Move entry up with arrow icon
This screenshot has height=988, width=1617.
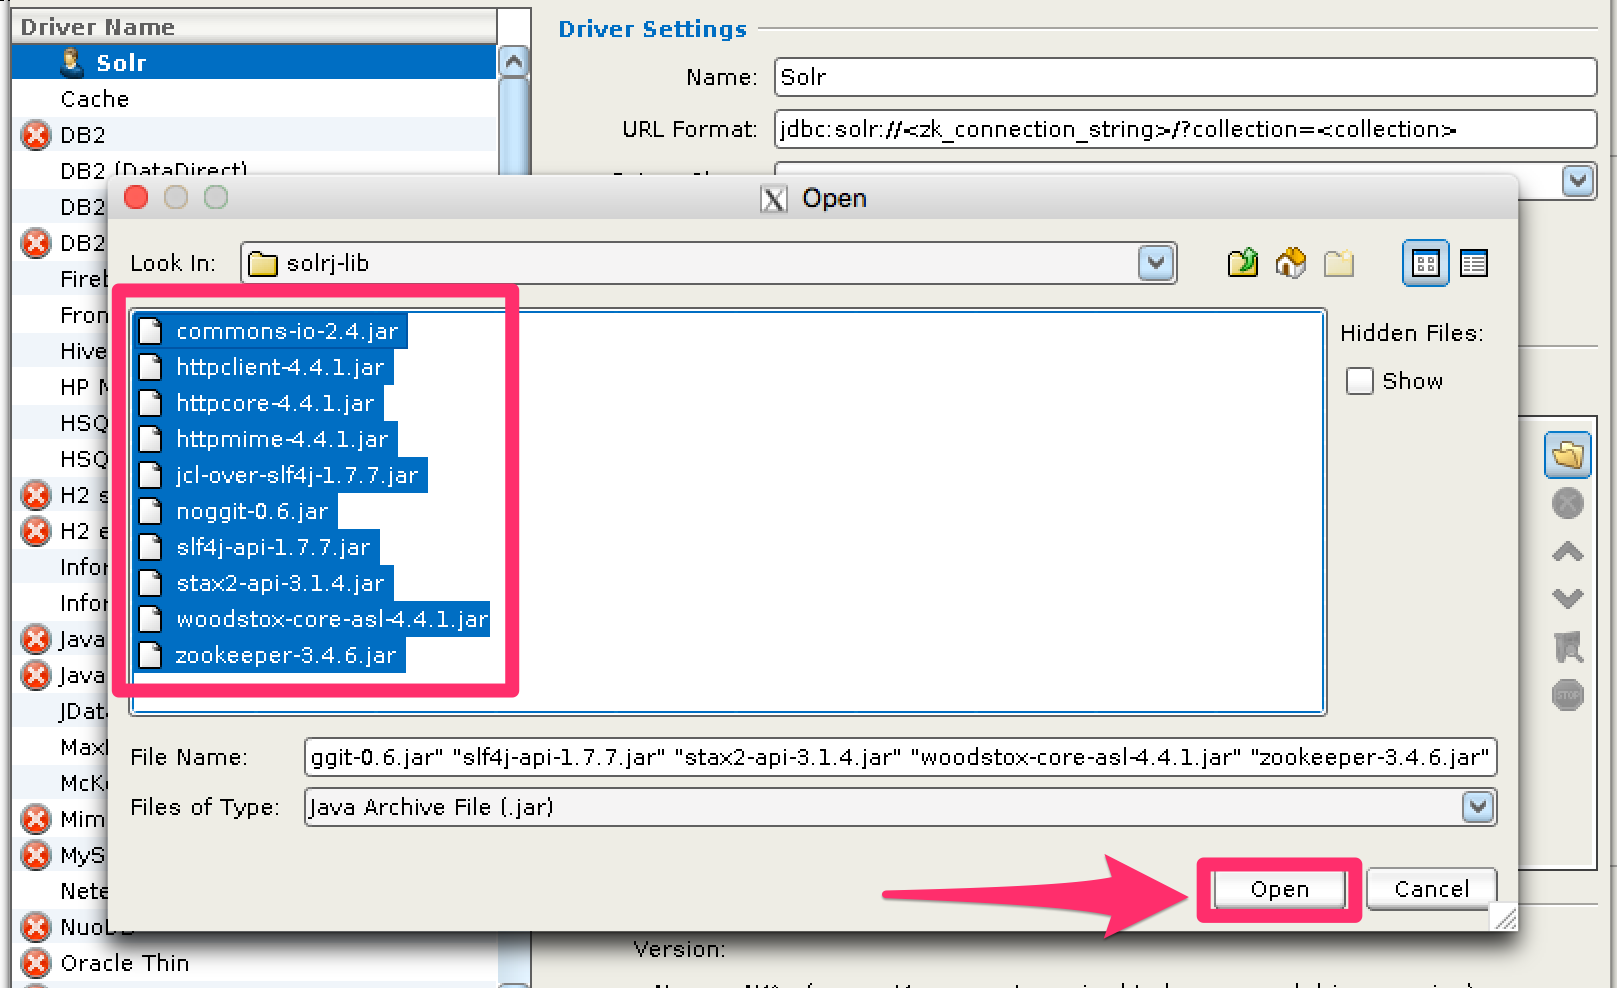pos(1567,551)
